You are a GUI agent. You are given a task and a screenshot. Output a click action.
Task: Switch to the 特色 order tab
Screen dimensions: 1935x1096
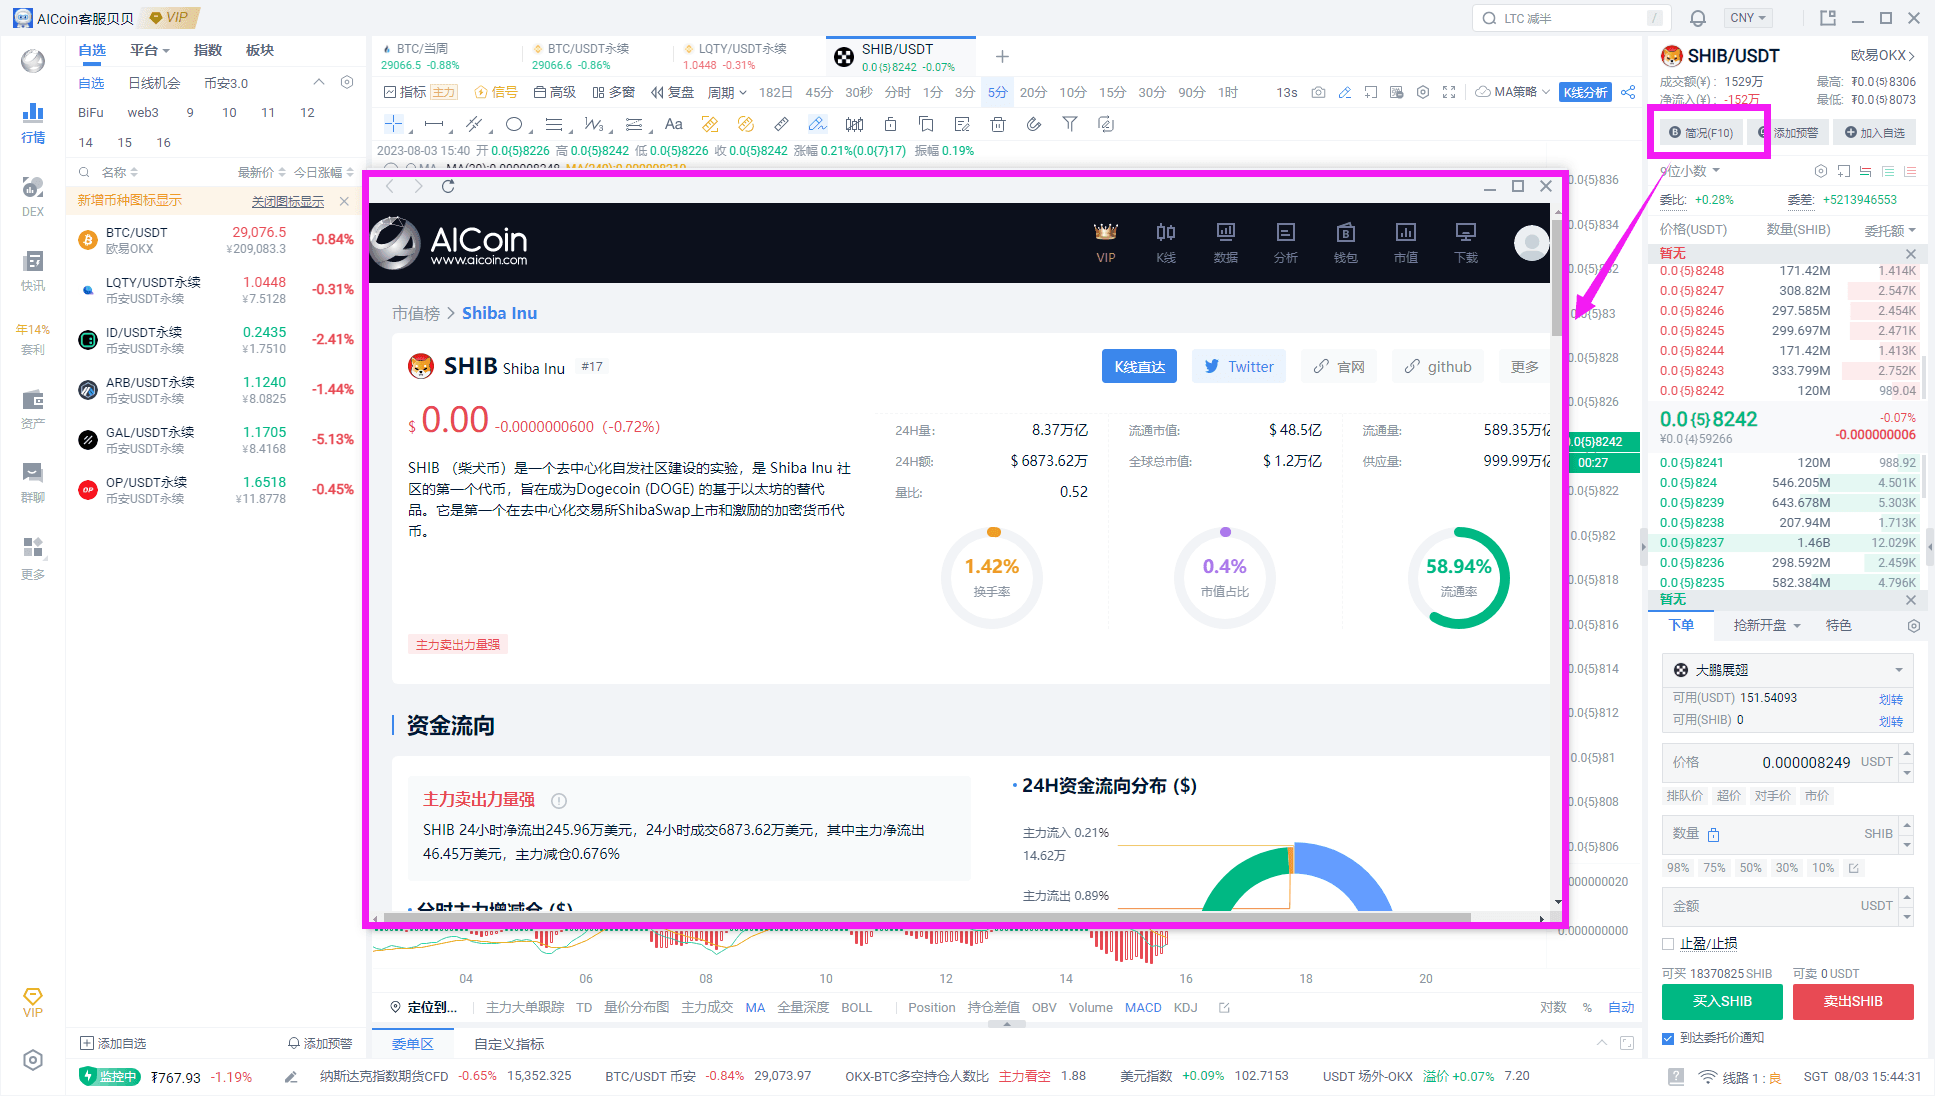point(1839,625)
